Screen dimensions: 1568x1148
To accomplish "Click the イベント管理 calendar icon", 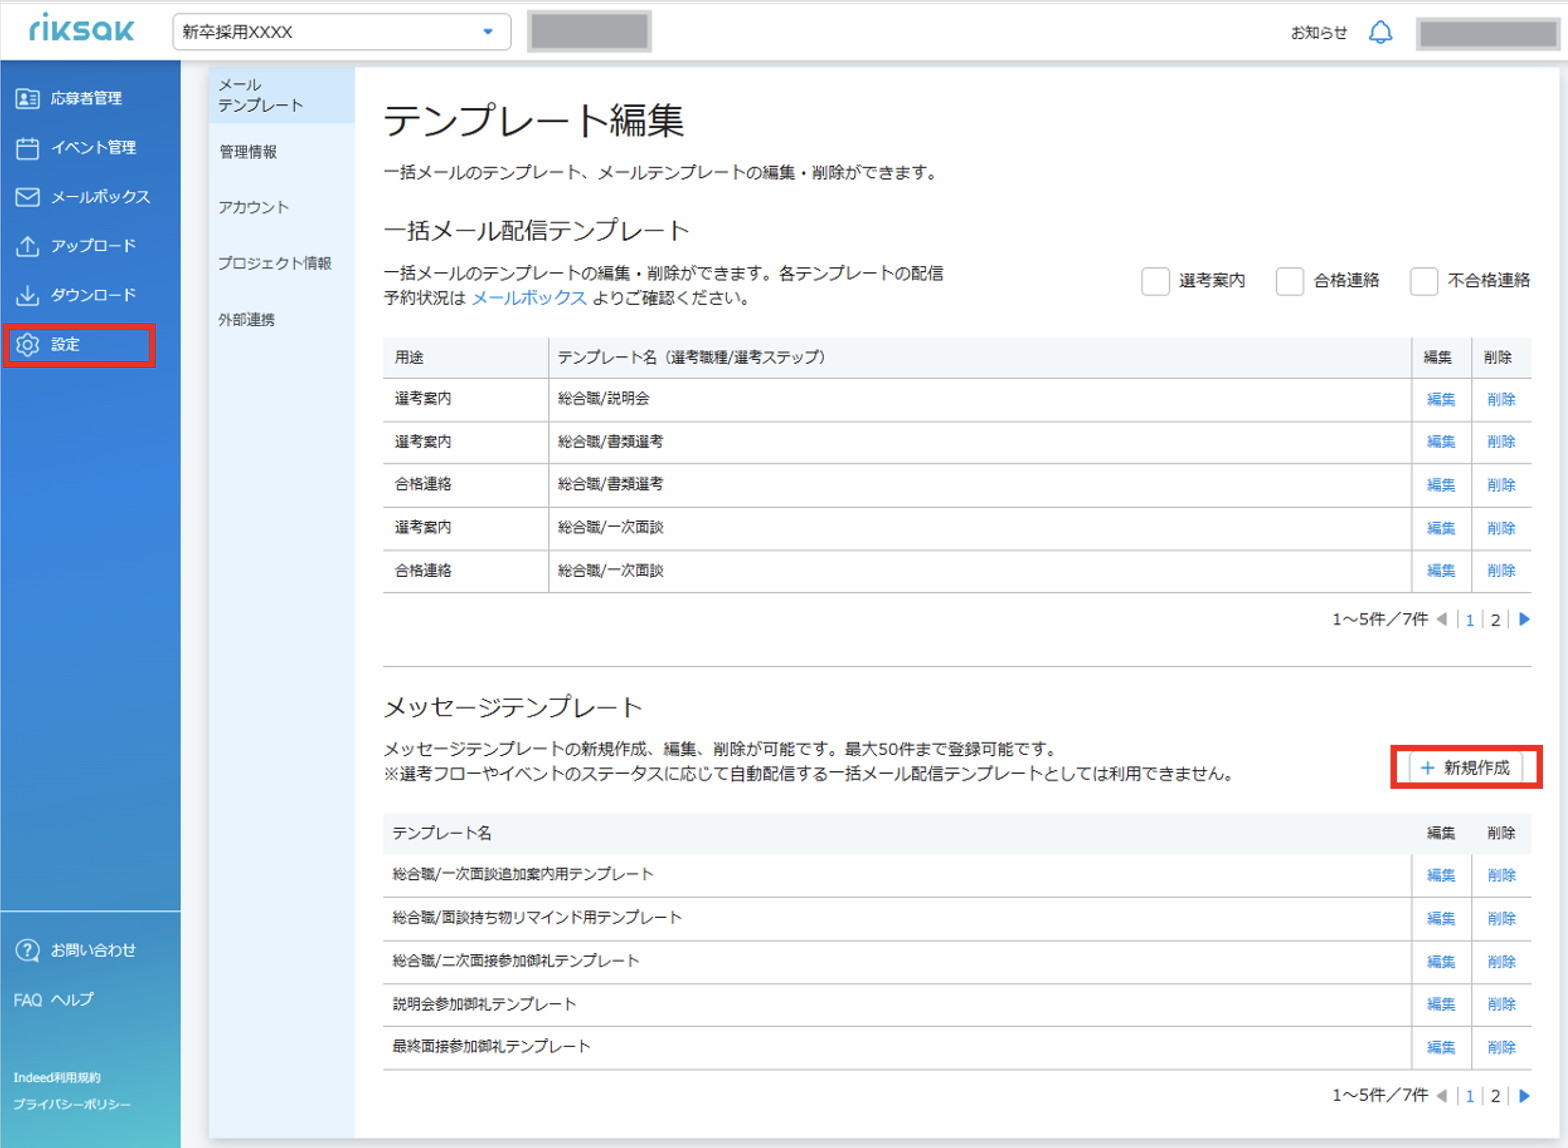I will click(27, 148).
